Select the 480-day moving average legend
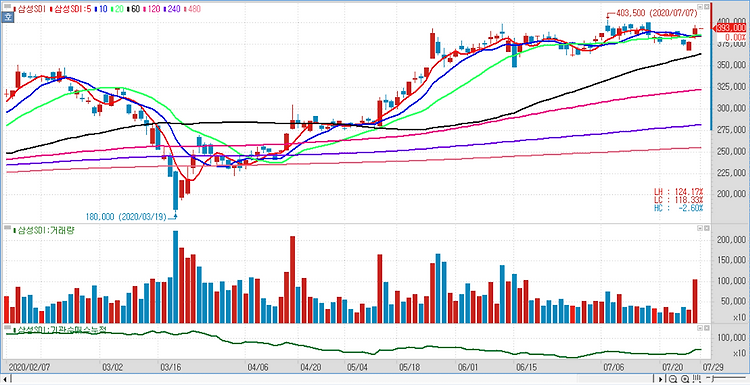This screenshot has width=750, height=385. click(193, 9)
